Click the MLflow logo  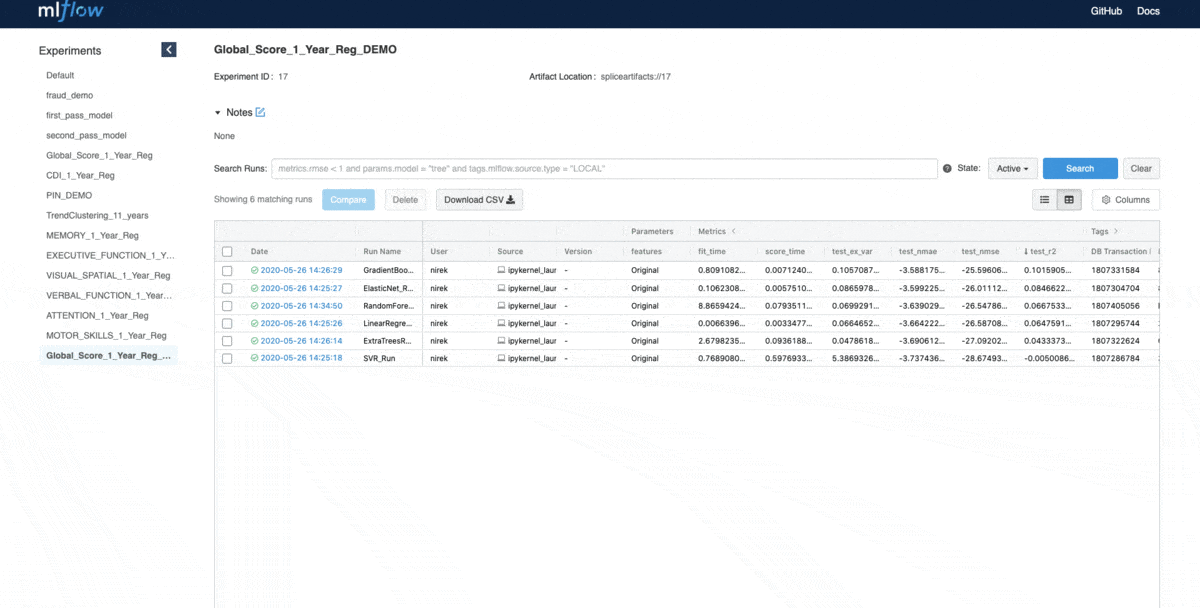(71, 12)
